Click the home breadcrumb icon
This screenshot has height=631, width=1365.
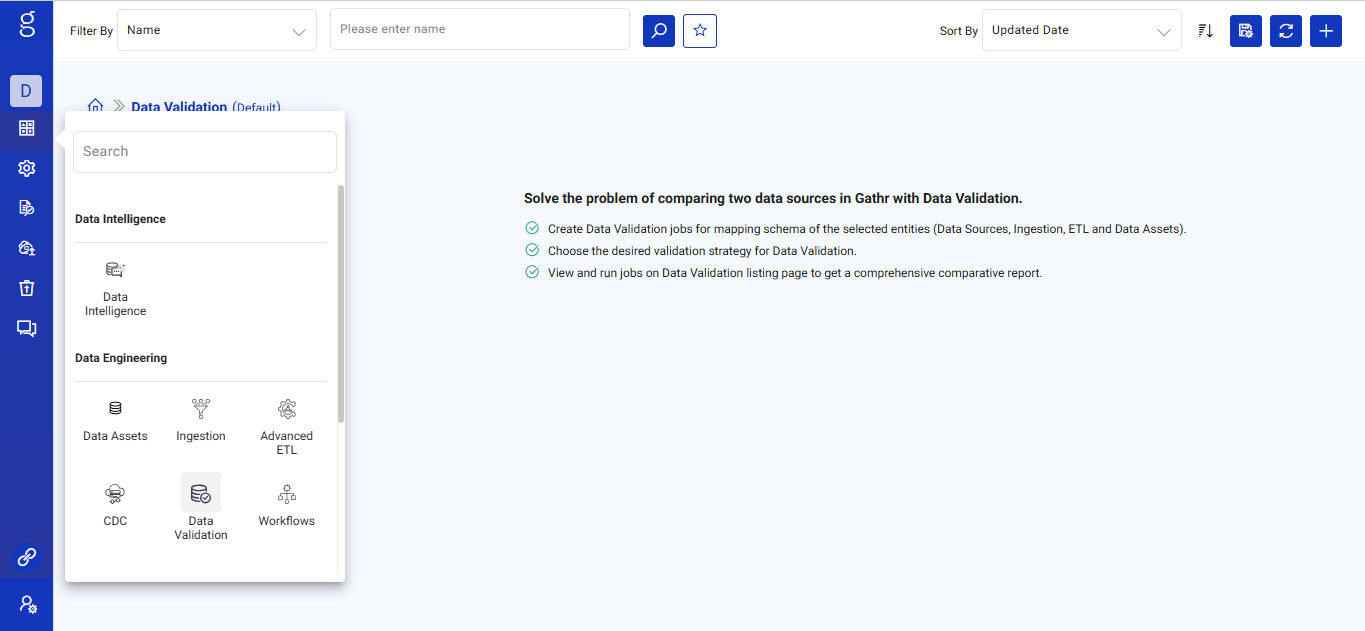click(96, 105)
